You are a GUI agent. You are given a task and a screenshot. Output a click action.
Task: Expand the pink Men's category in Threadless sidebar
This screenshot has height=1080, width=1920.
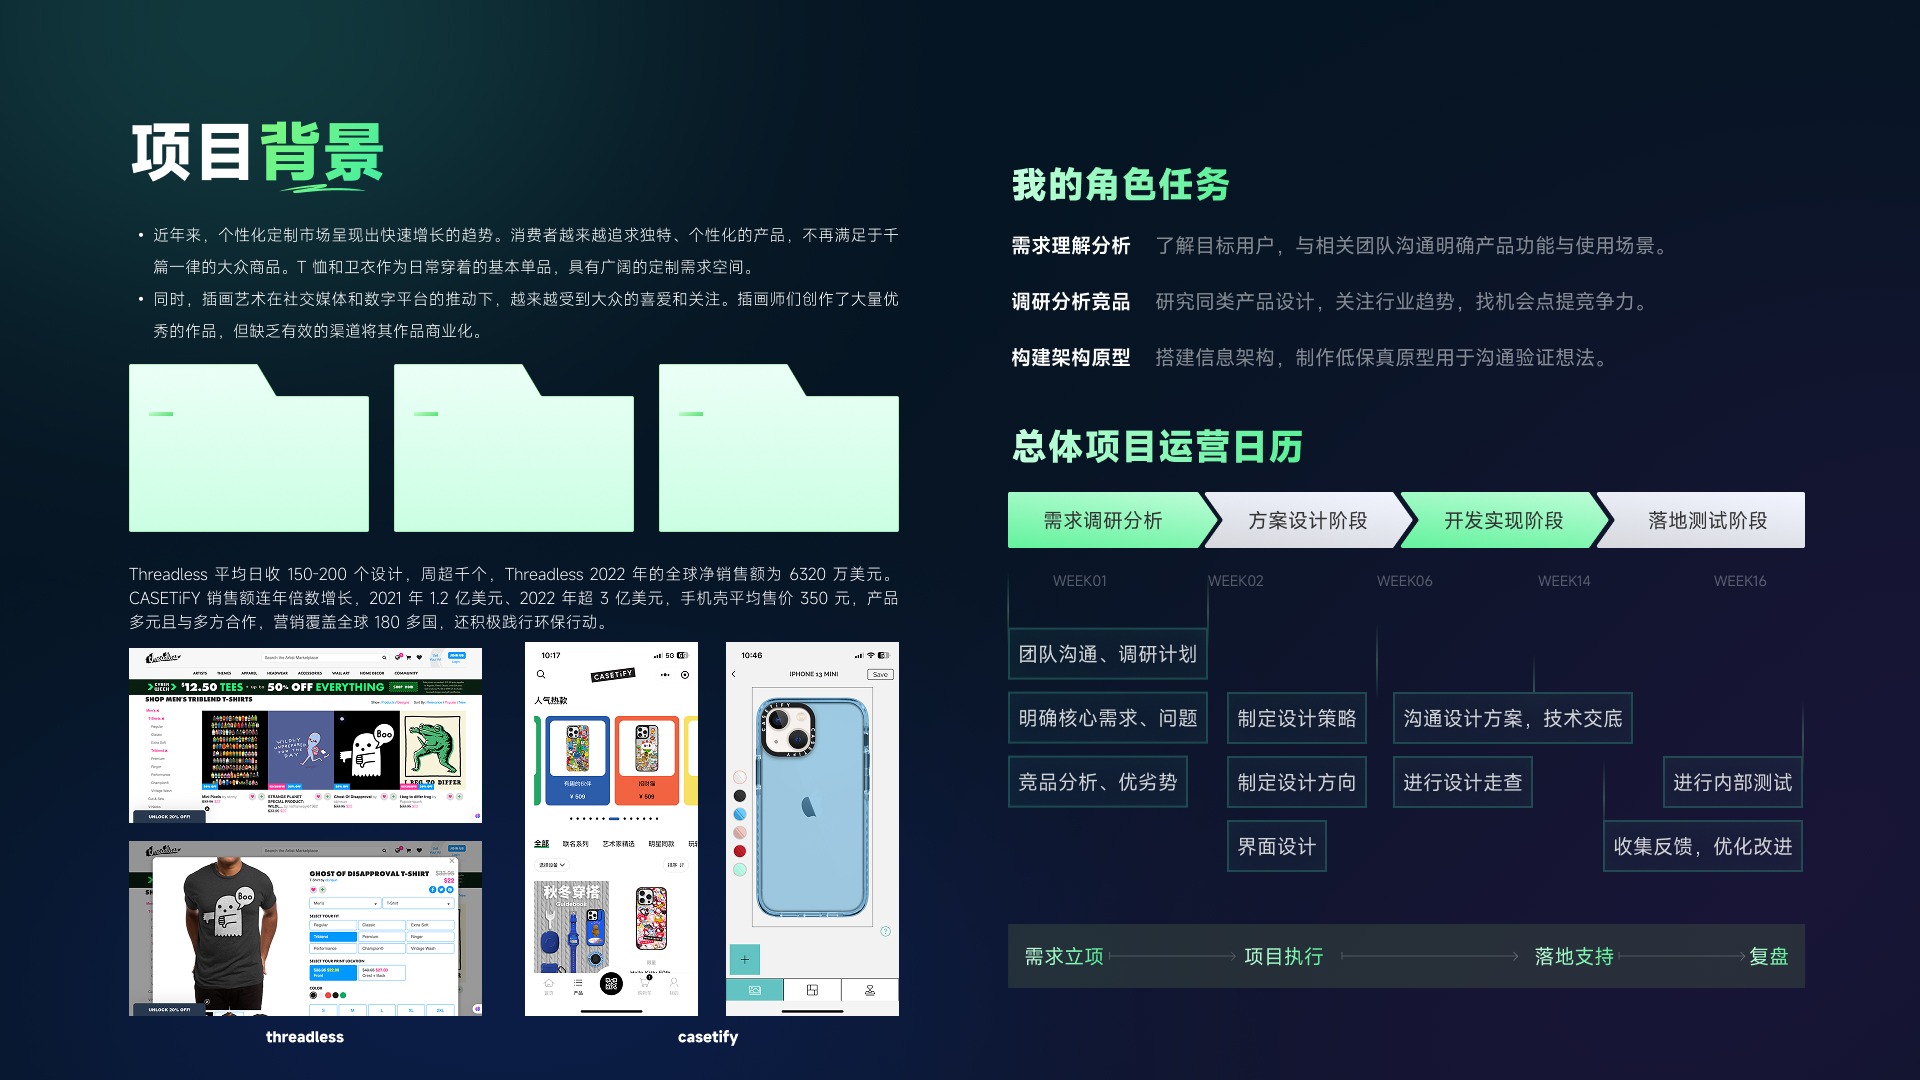point(153,711)
